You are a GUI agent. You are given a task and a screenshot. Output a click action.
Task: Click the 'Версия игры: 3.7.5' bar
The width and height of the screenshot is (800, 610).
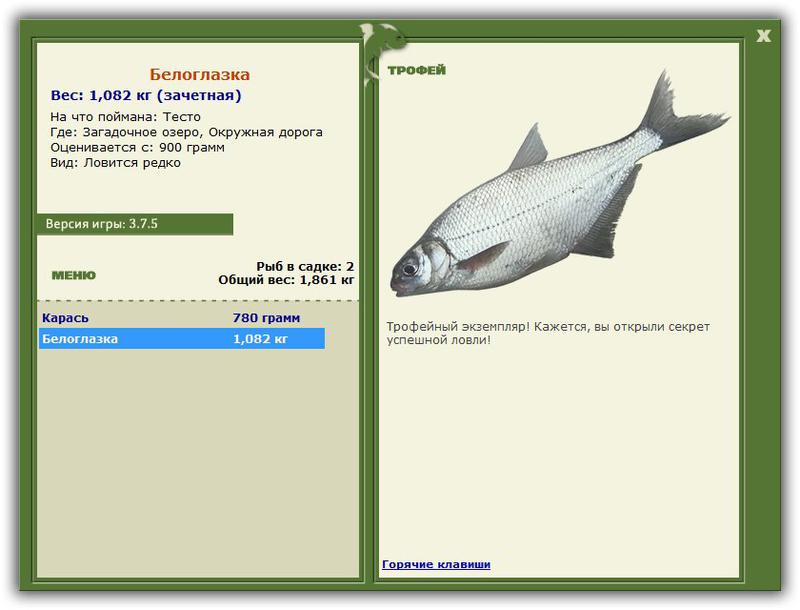tap(135, 224)
